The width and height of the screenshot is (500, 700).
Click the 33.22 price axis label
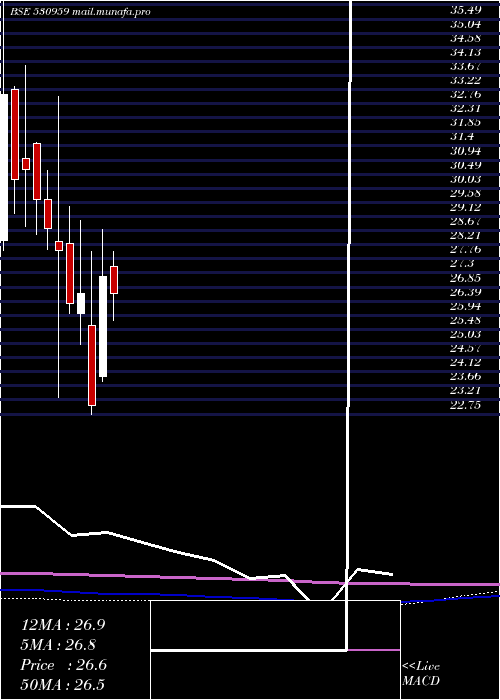click(465, 81)
